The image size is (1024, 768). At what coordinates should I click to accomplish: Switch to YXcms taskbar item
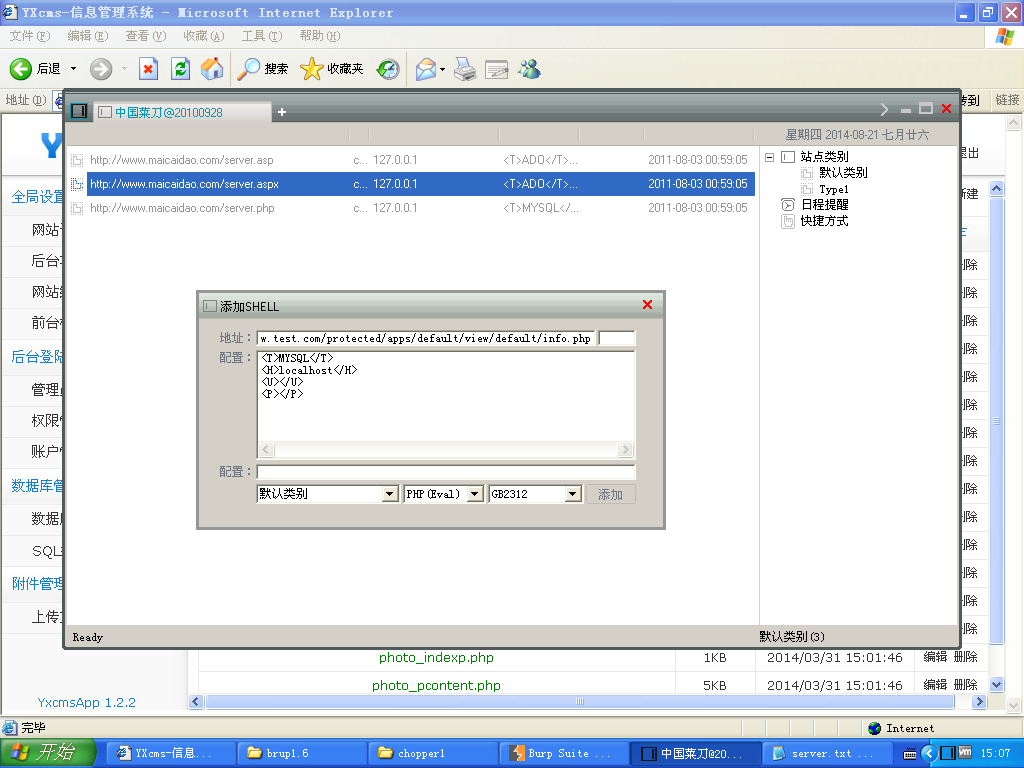170,754
